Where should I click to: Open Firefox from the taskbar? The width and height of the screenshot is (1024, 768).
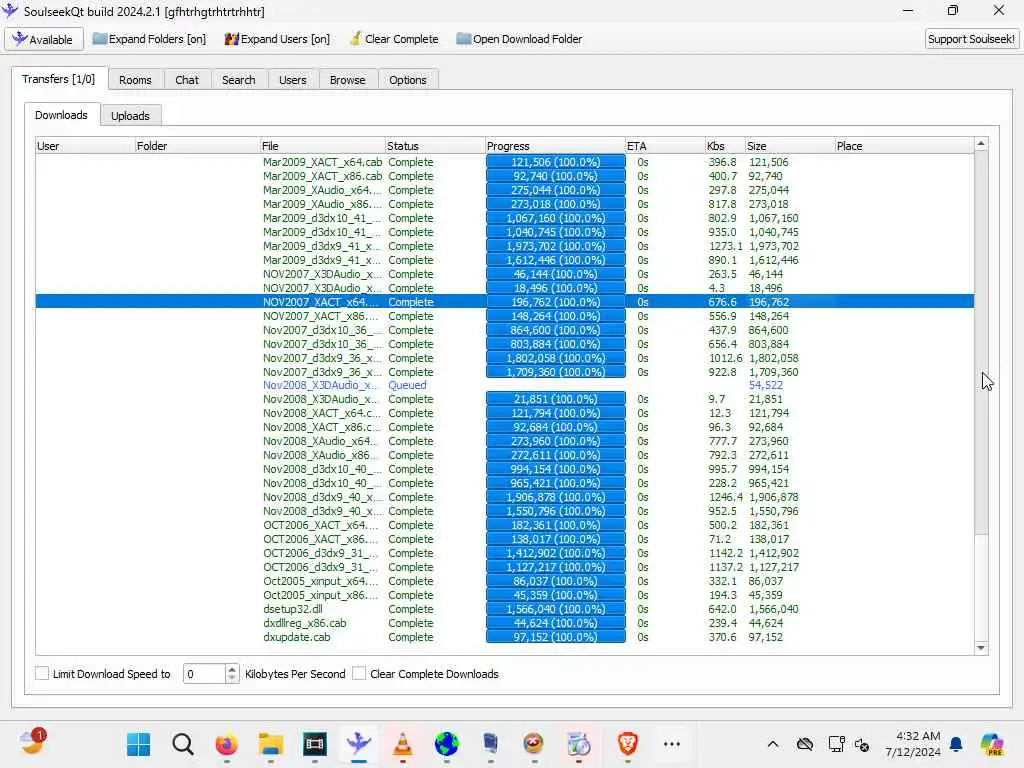[227, 744]
